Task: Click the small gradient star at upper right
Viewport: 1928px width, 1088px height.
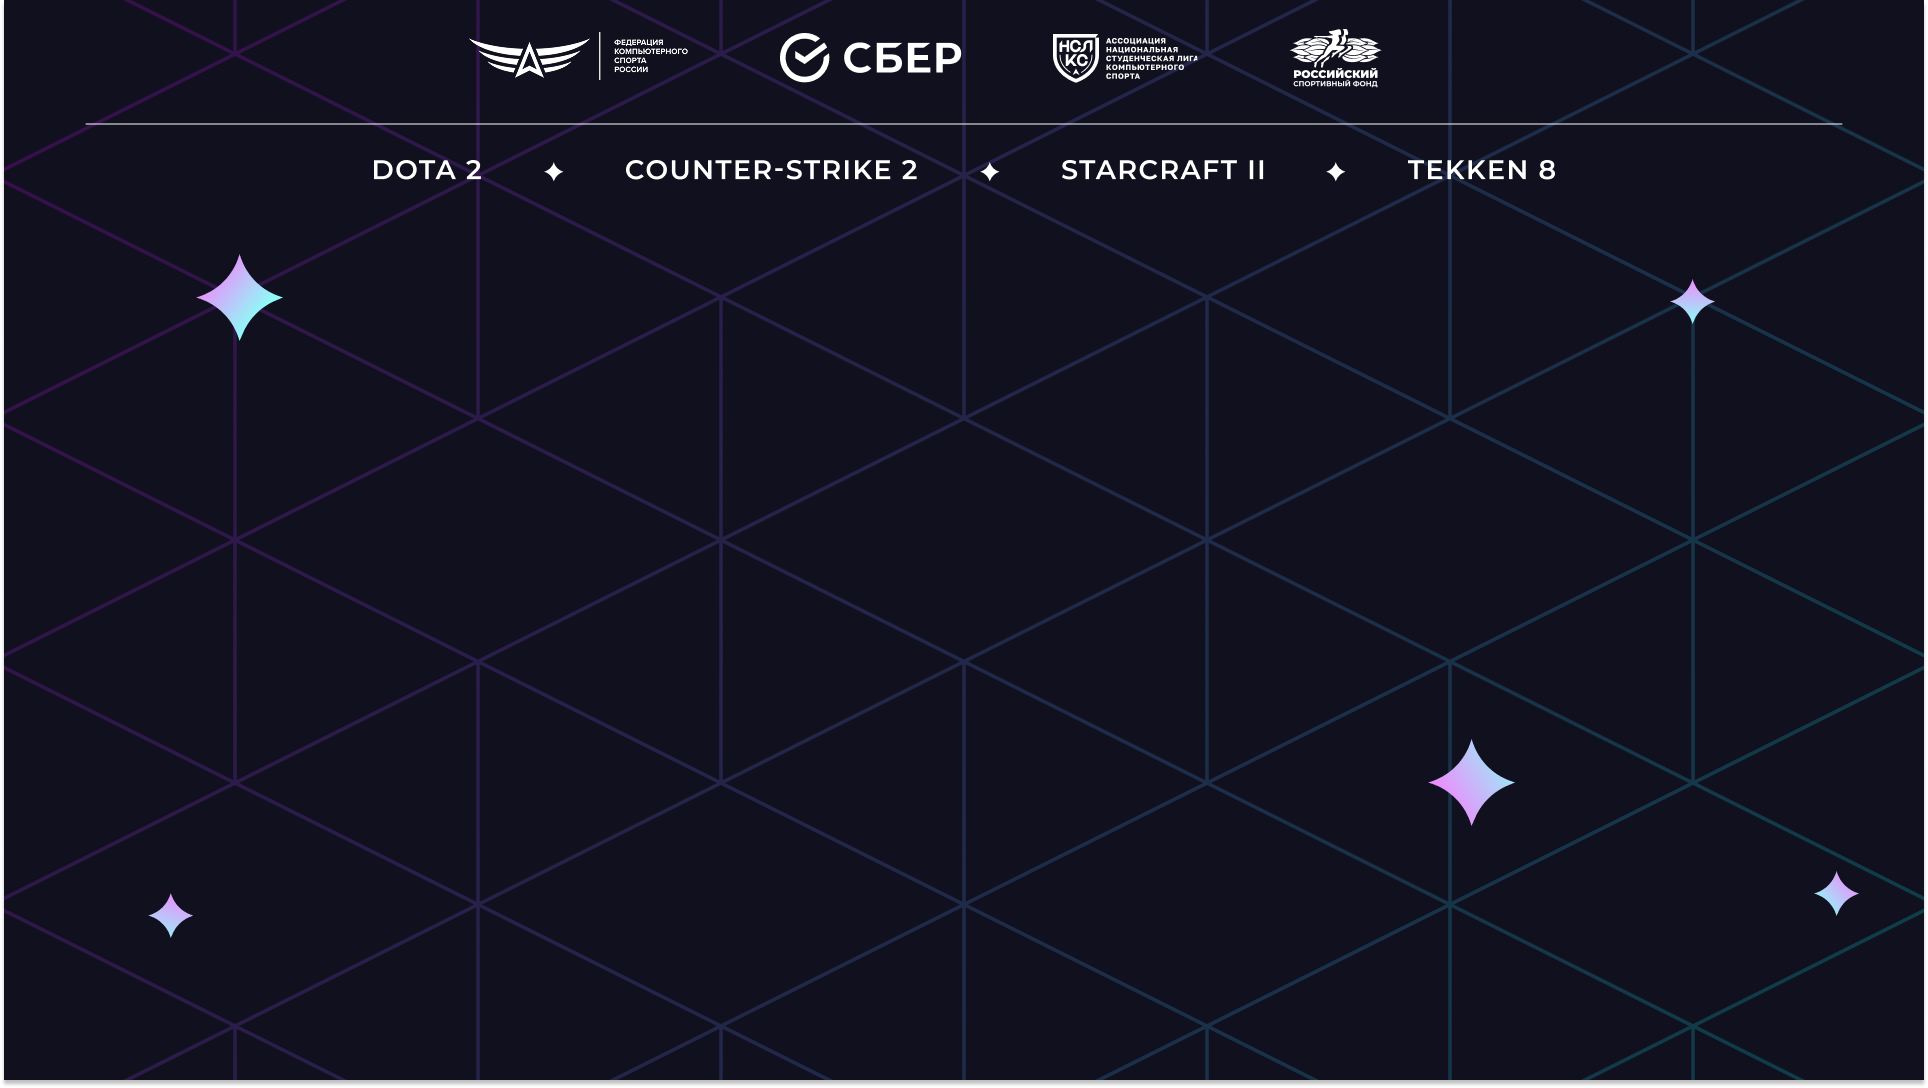Action: point(1692,301)
